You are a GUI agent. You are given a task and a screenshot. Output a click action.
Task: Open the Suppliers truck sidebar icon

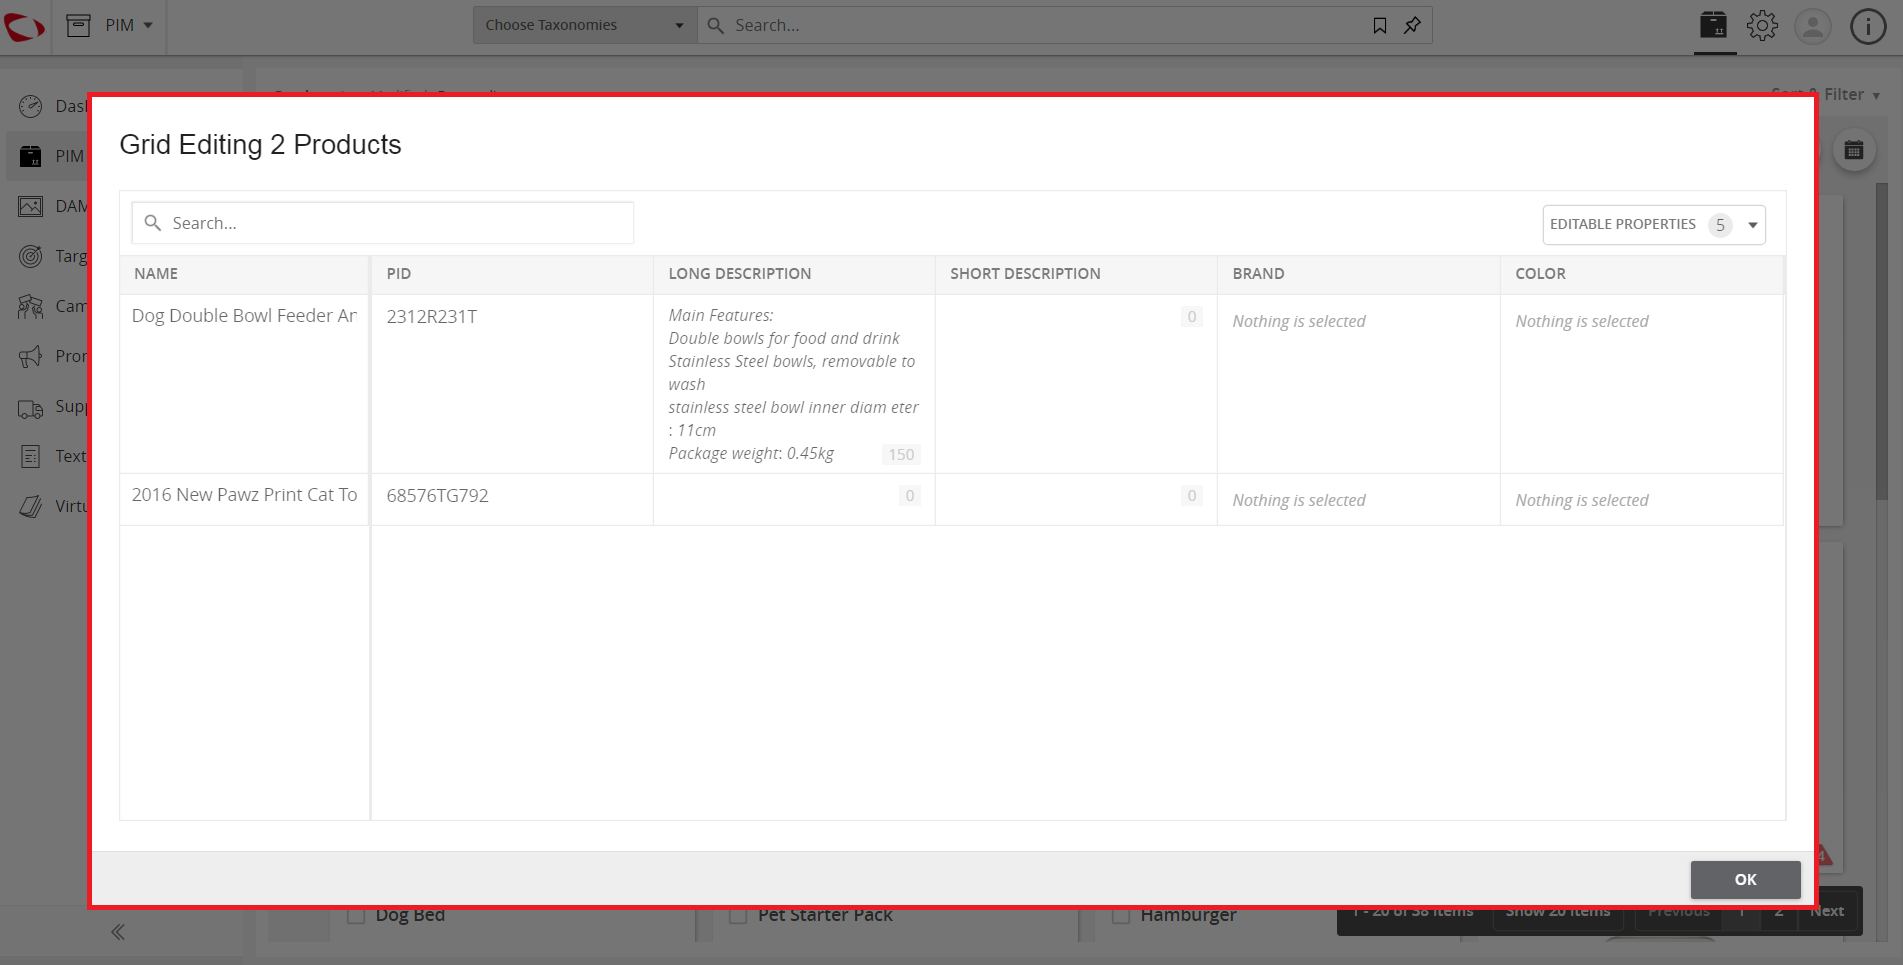[31, 408]
